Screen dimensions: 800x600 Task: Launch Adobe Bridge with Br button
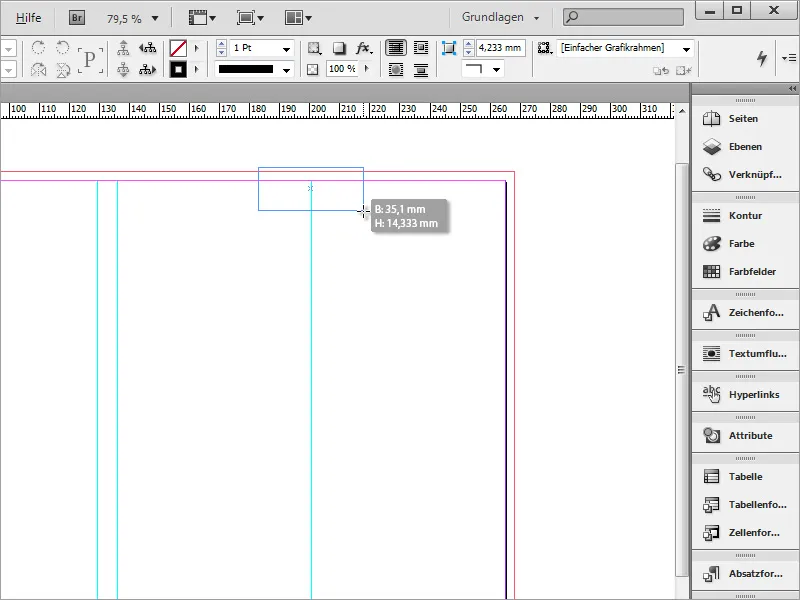[77, 18]
